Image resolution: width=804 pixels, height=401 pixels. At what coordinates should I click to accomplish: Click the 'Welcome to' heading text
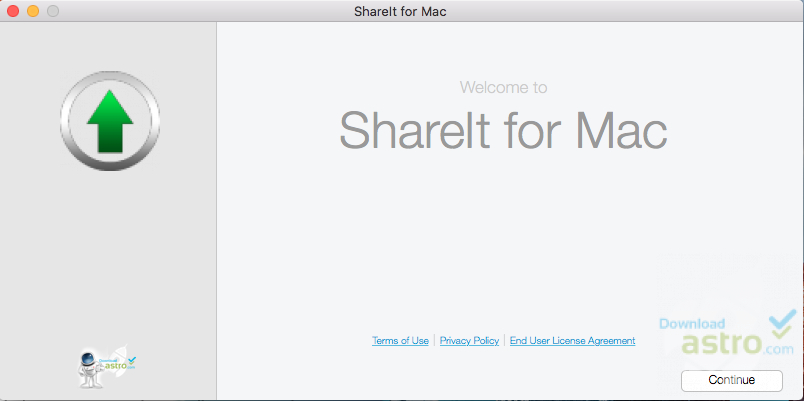504,87
